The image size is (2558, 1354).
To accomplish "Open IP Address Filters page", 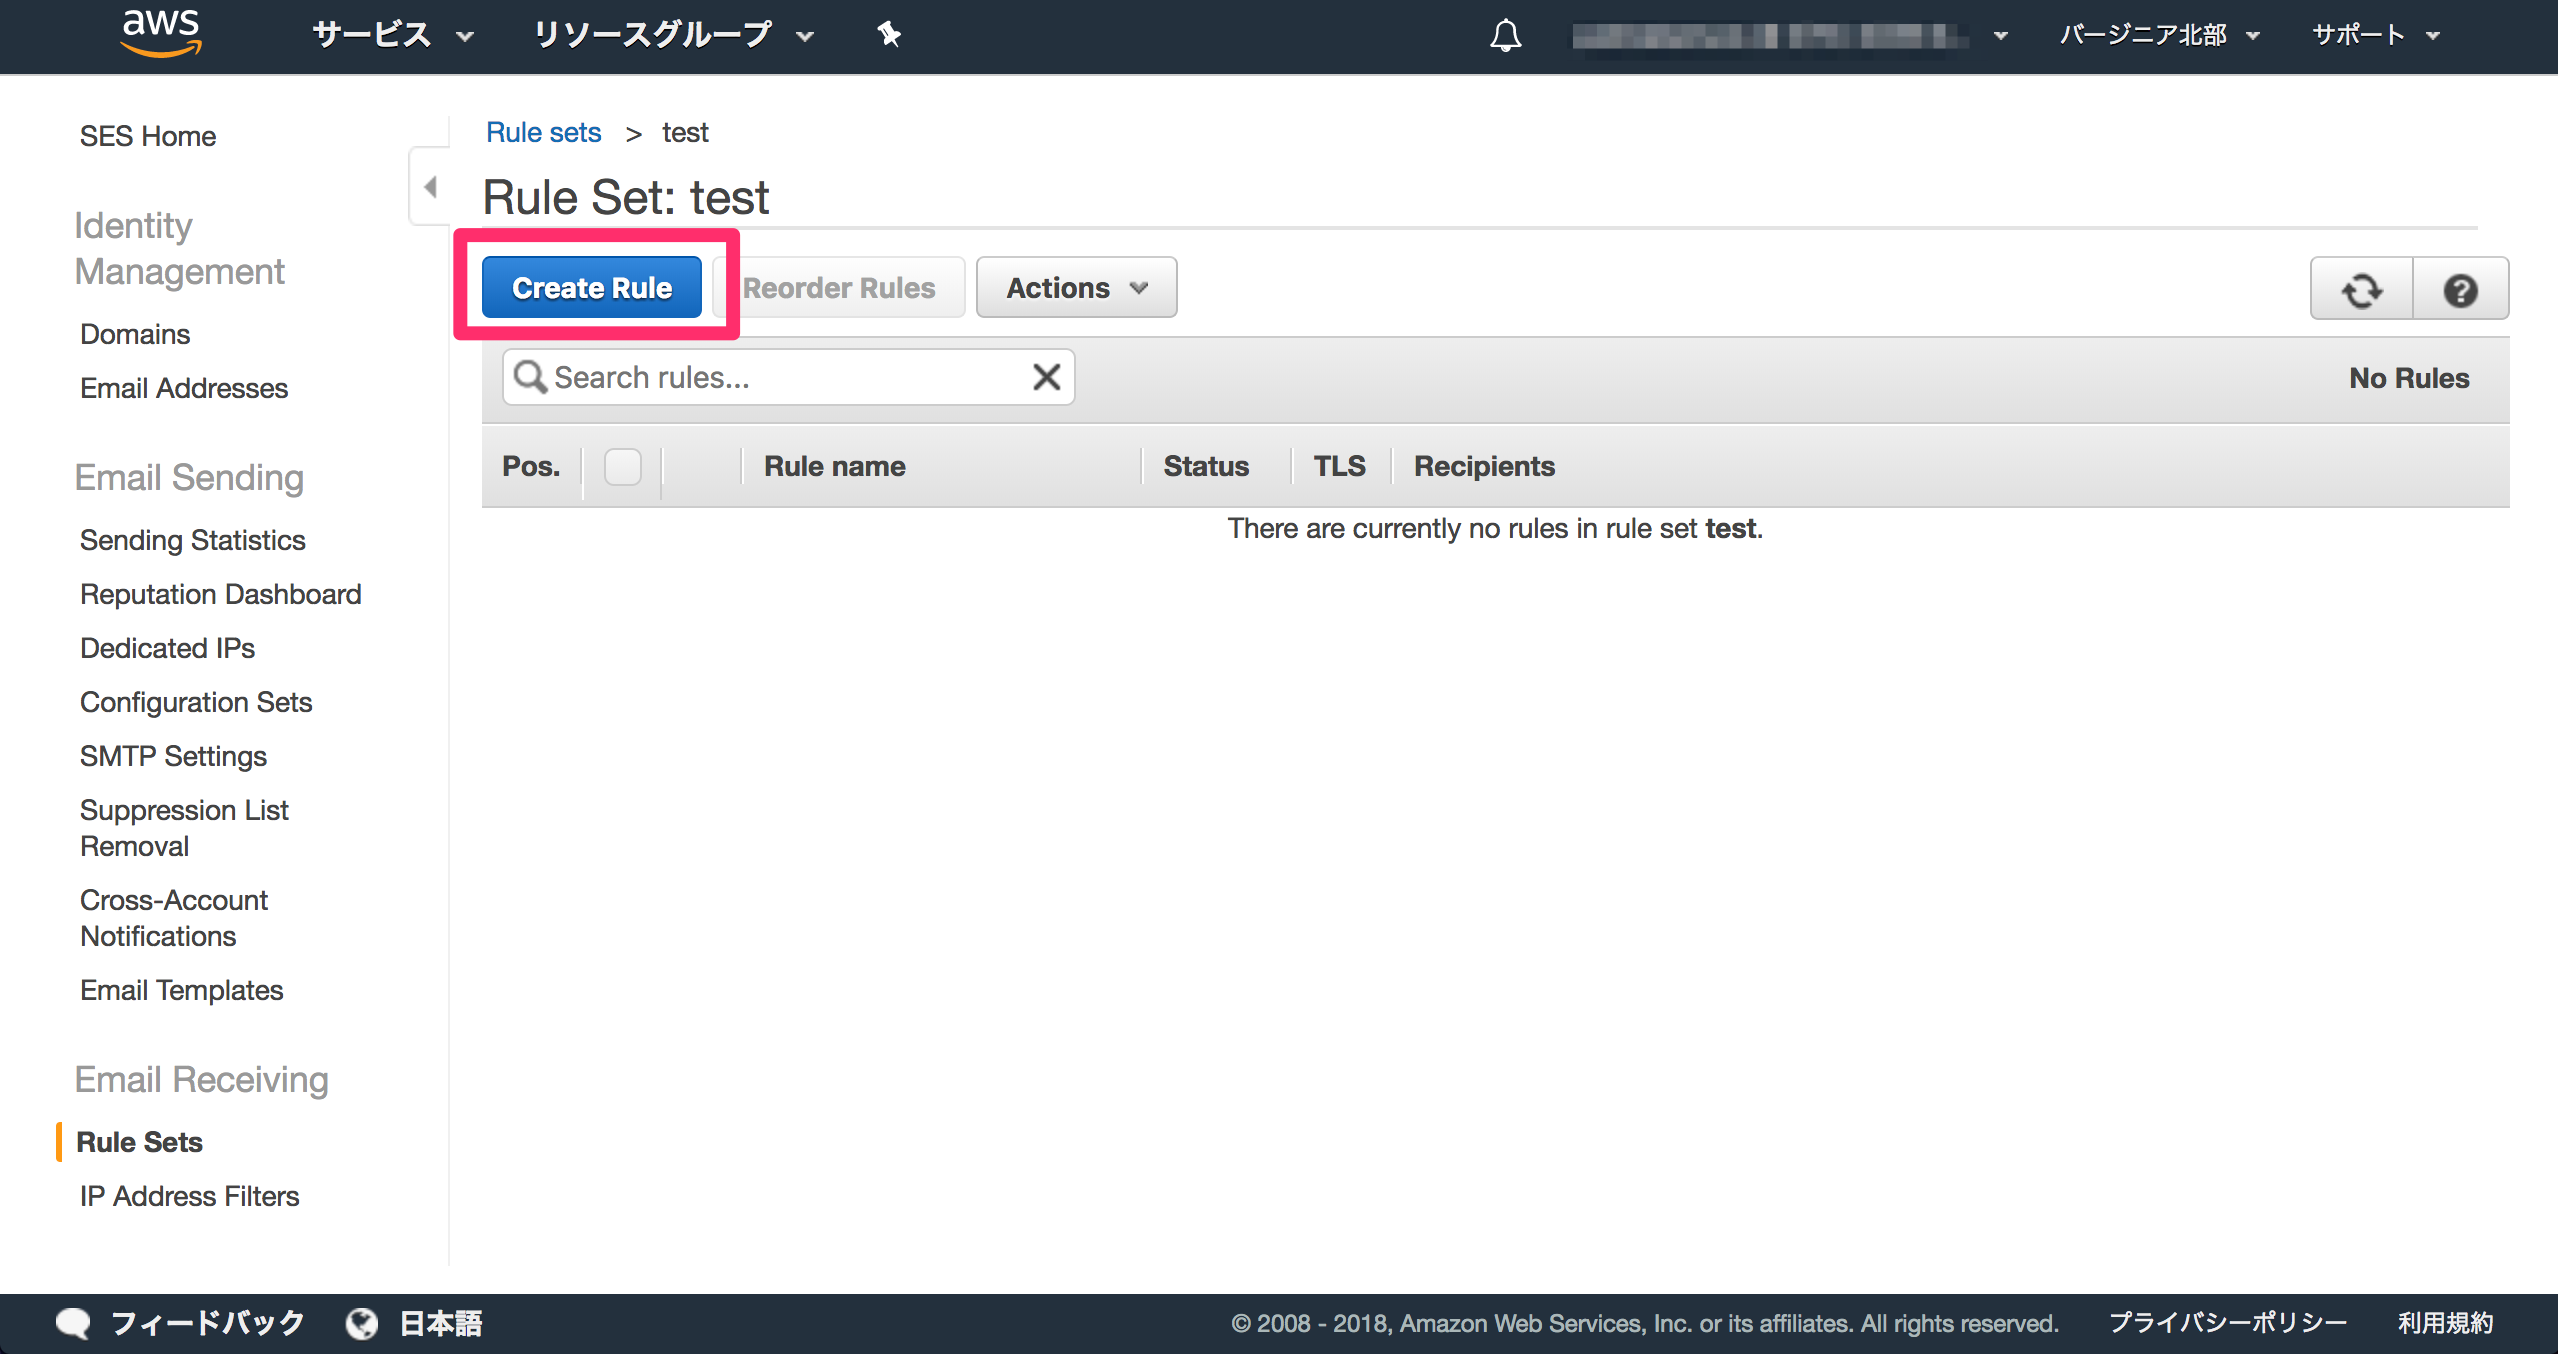I will pos(190,1196).
